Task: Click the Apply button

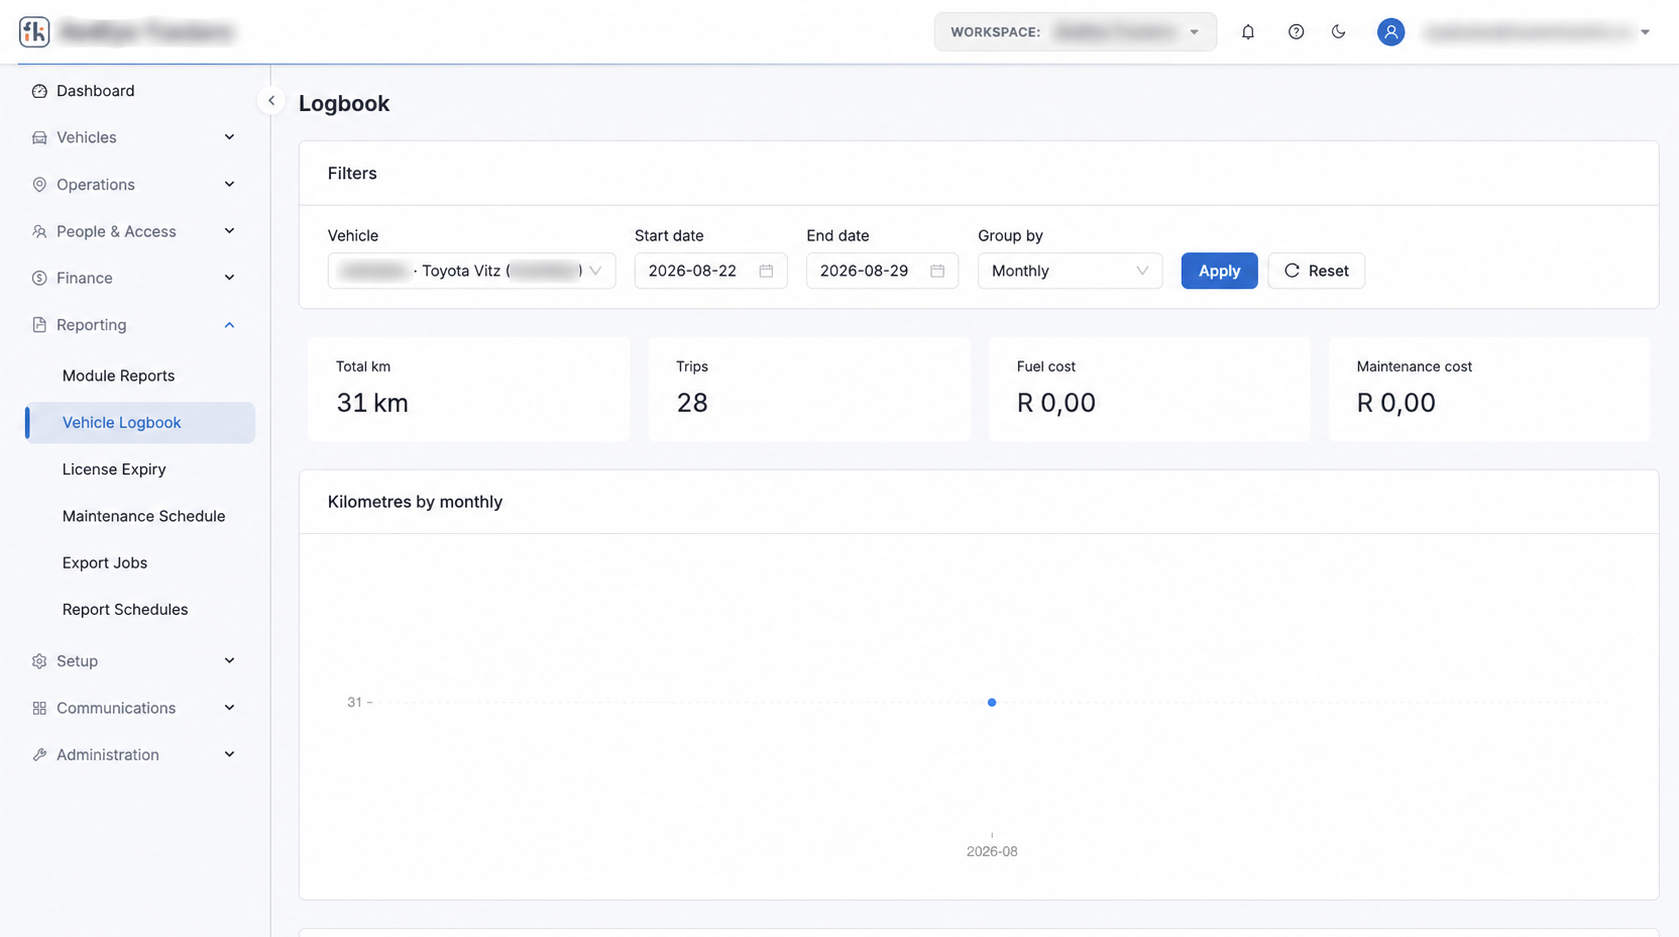Action: pos(1219,271)
